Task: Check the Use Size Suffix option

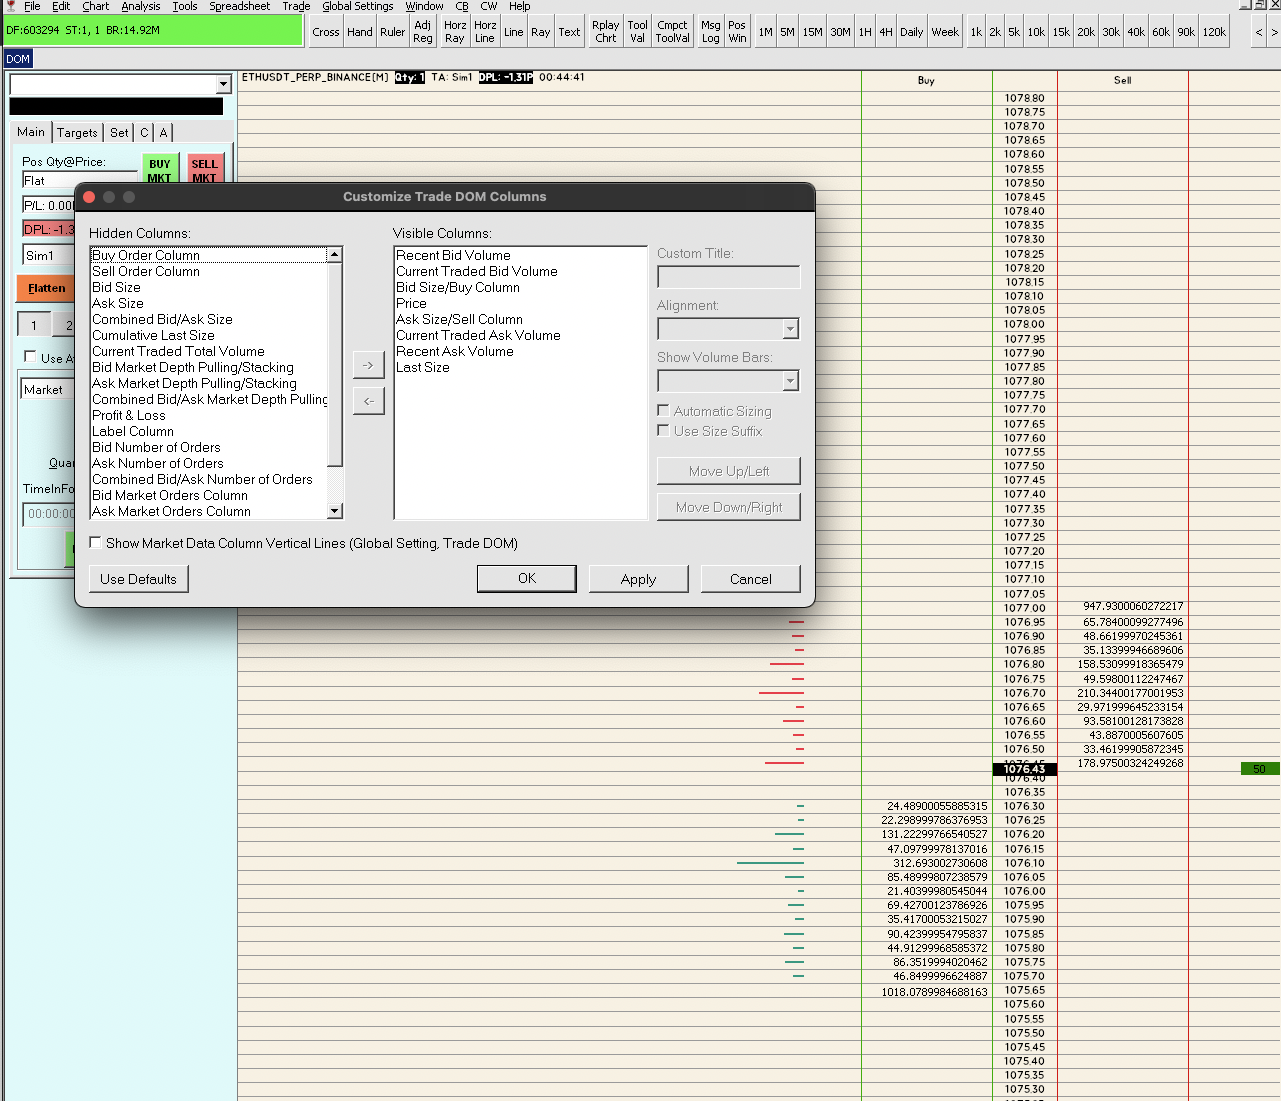Action: 663,431
